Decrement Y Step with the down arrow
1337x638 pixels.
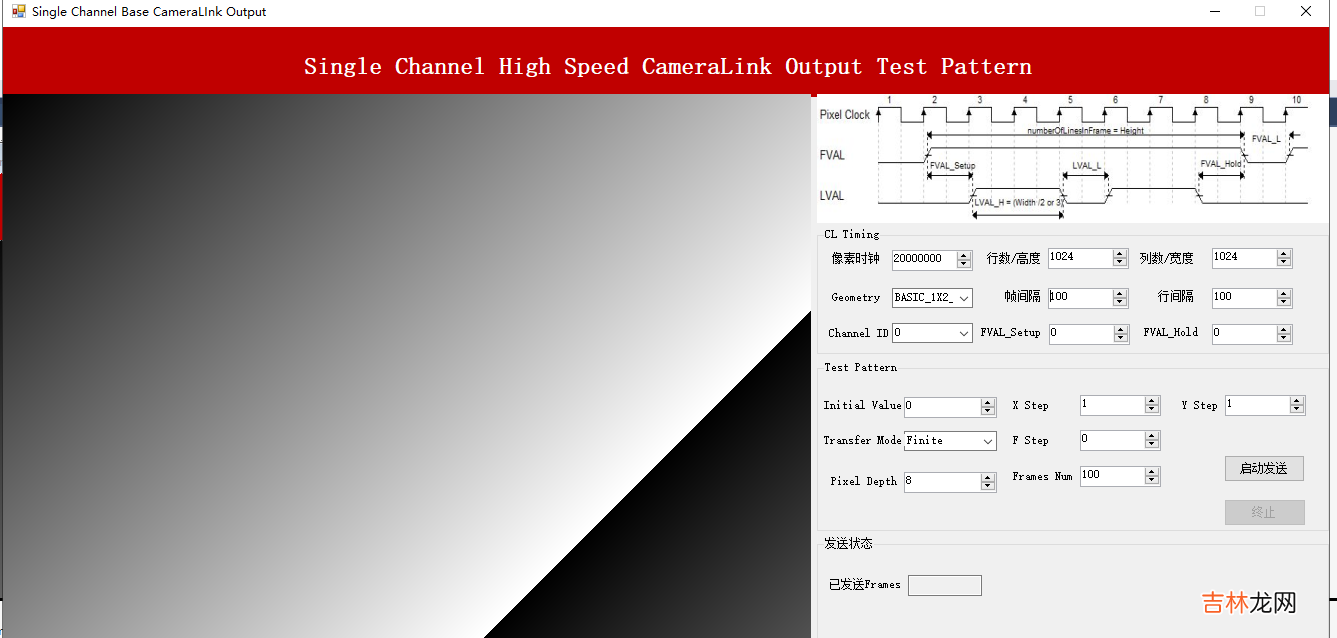pos(1297,410)
